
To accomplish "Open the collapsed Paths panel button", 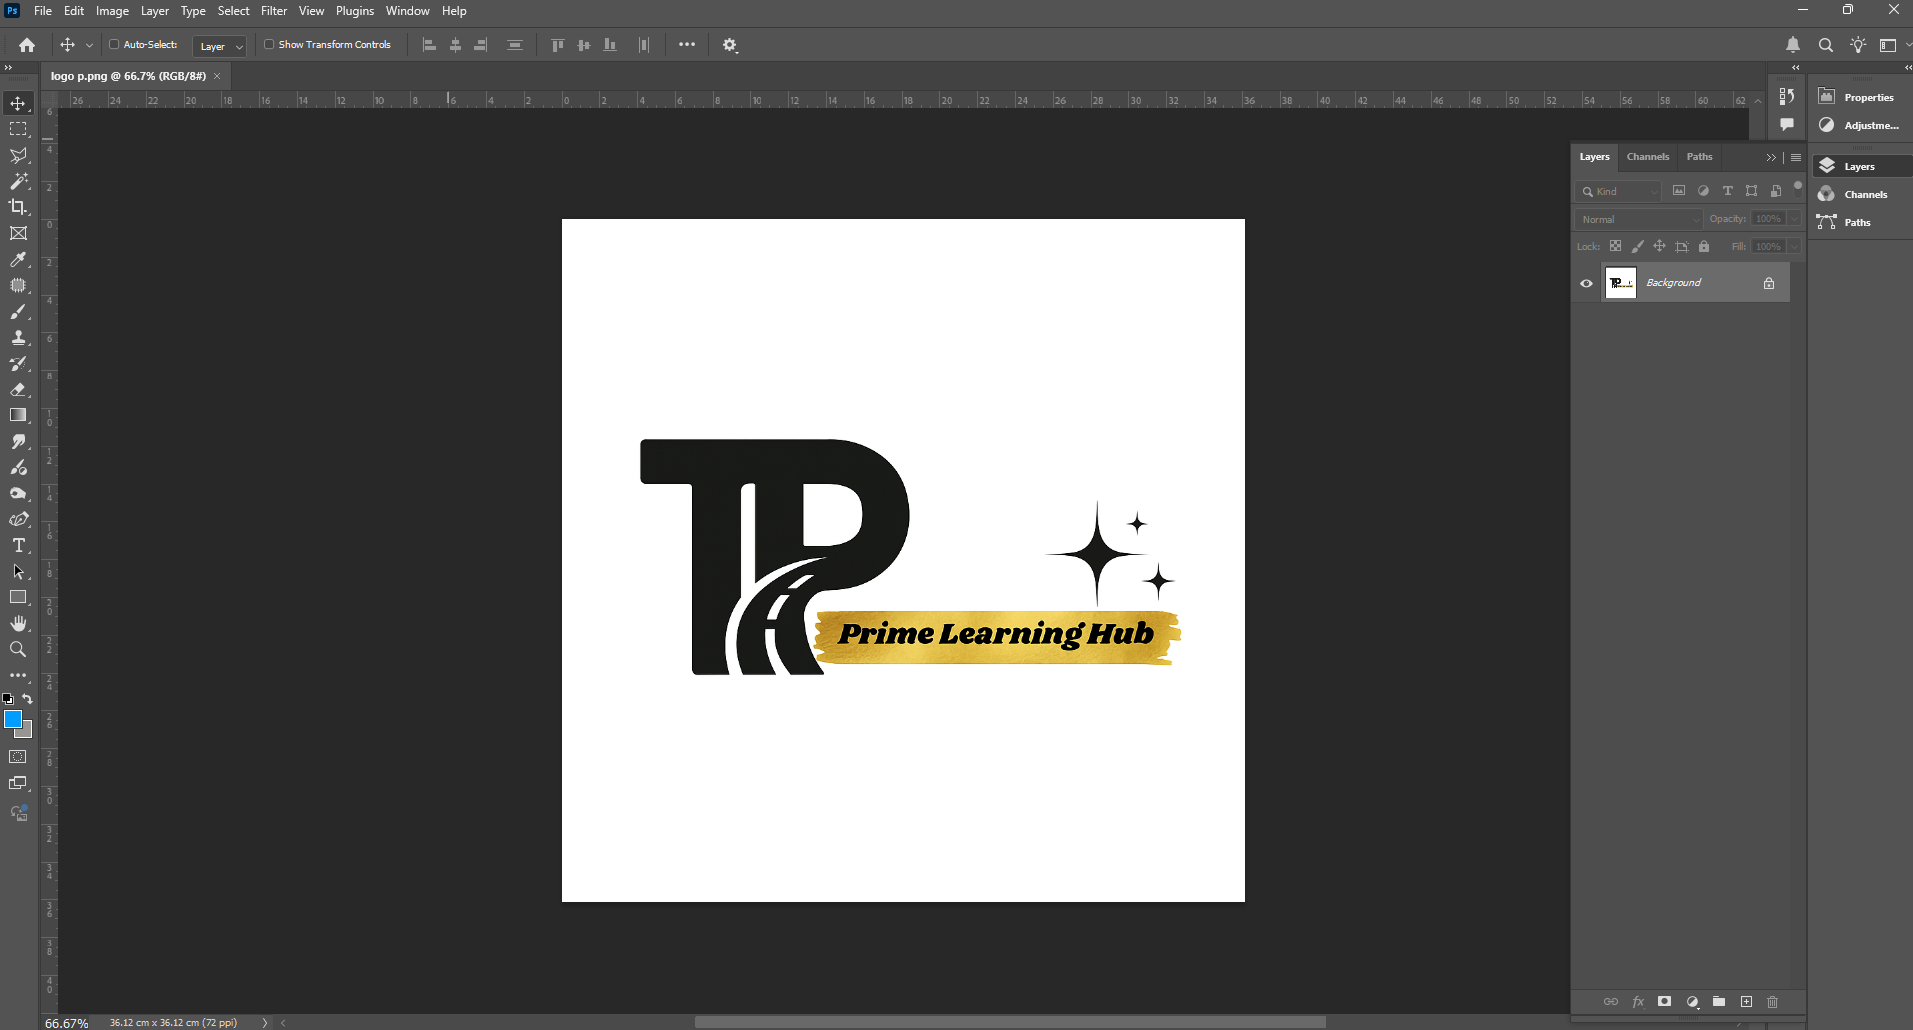I will tap(1858, 222).
